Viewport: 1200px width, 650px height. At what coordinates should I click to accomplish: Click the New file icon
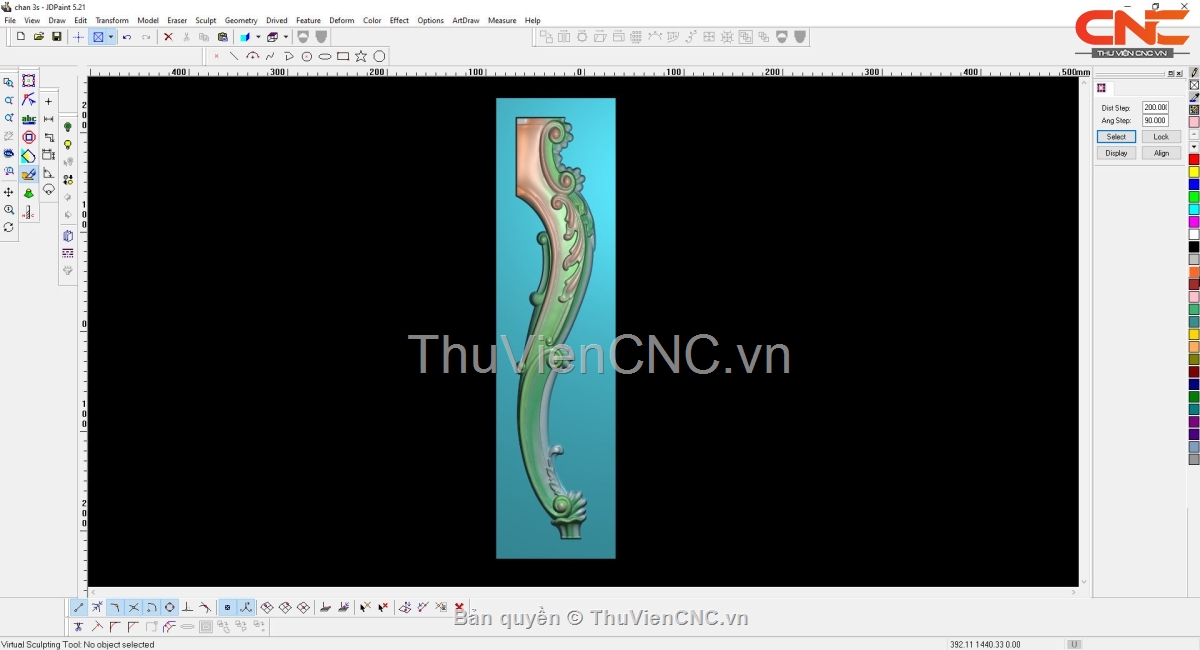(x=21, y=37)
